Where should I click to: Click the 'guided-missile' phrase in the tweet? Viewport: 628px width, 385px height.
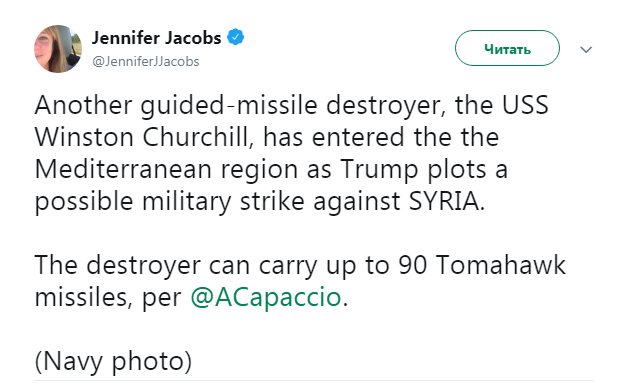[x=229, y=105]
